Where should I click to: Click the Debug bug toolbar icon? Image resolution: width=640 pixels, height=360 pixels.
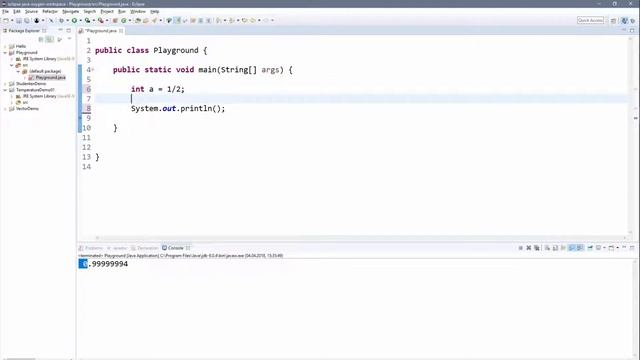tap(62, 20)
